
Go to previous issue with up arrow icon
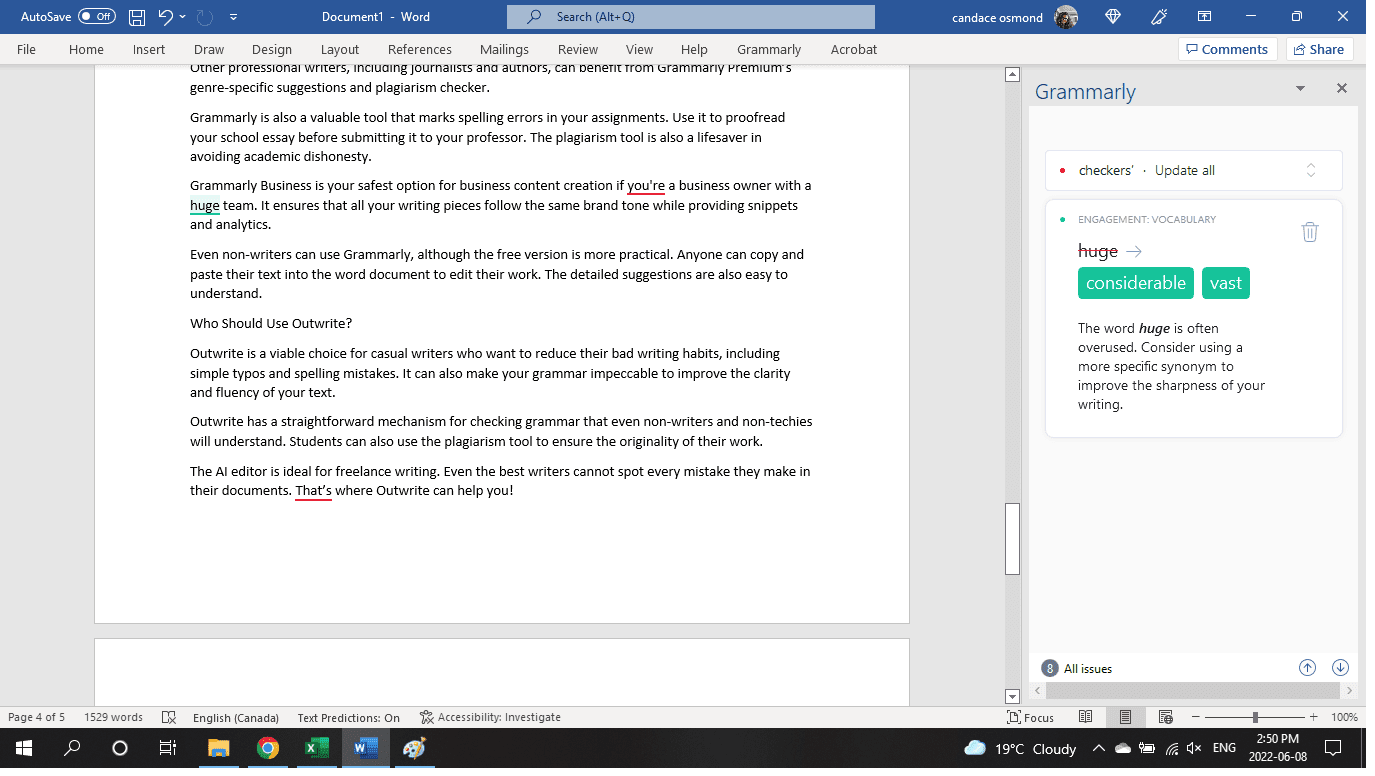click(1307, 667)
